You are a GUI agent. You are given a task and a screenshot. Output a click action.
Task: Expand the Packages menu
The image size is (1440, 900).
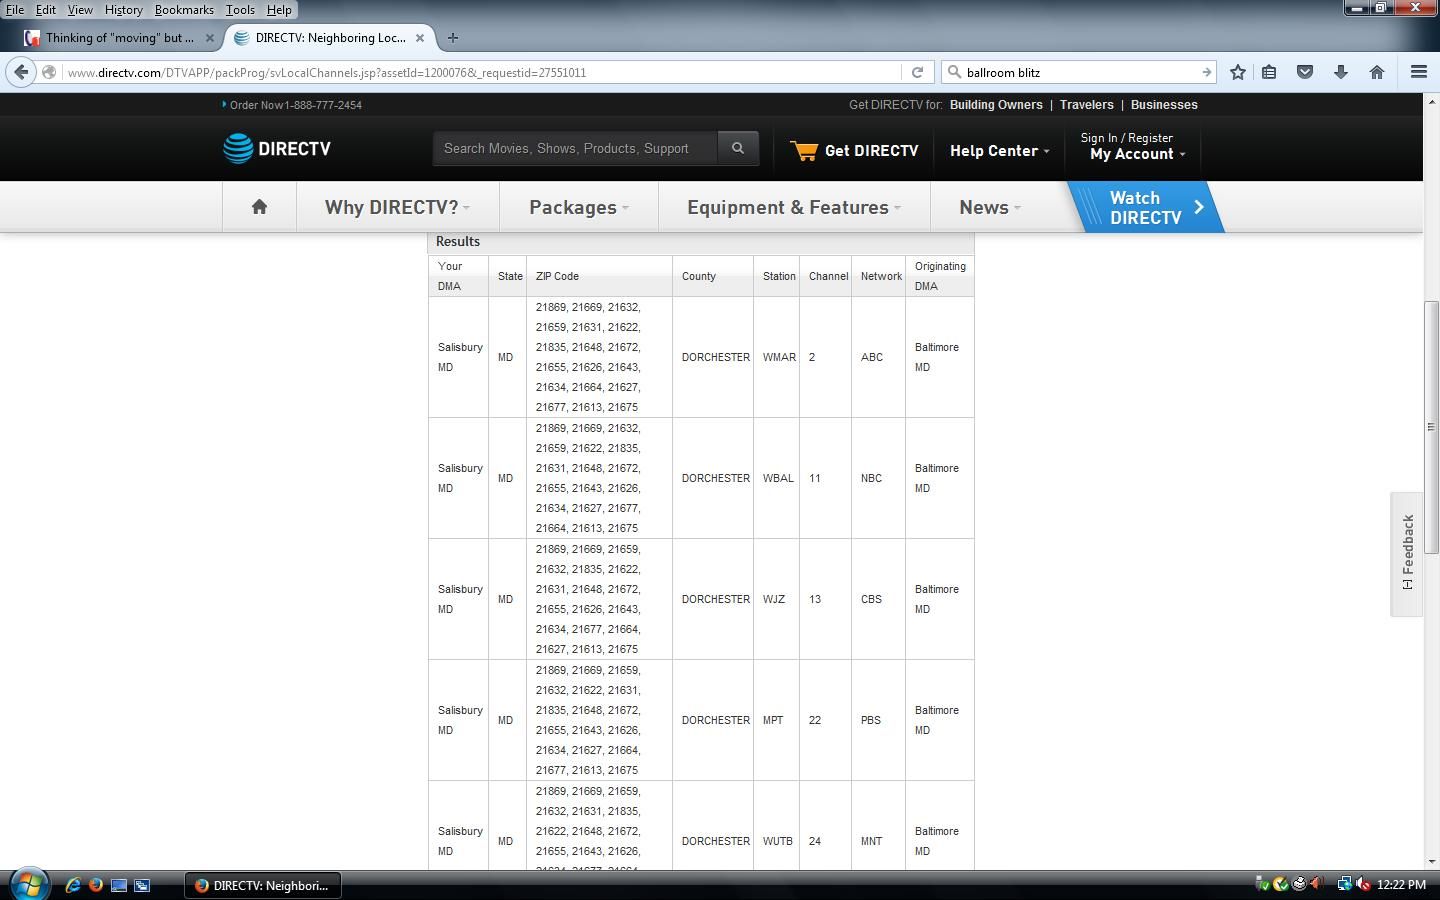[579, 207]
